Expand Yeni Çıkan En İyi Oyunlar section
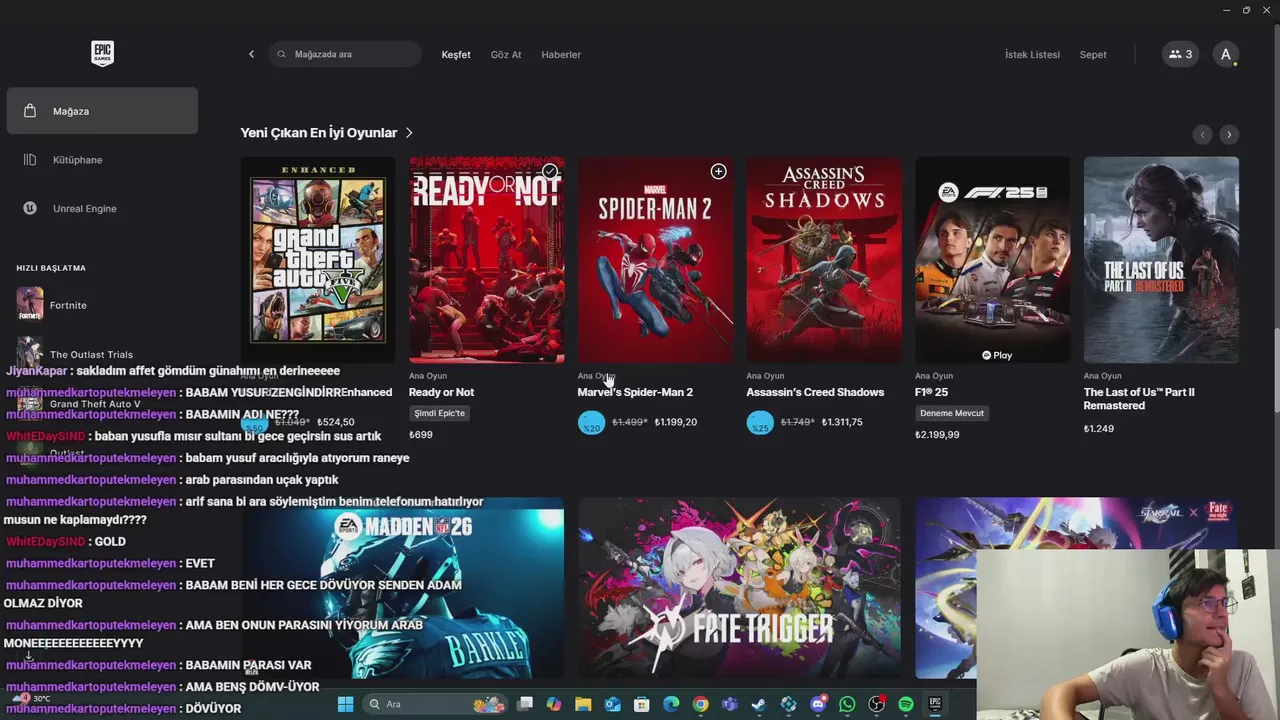The width and height of the screenshot is (1280, 720). tap(326, 132)
